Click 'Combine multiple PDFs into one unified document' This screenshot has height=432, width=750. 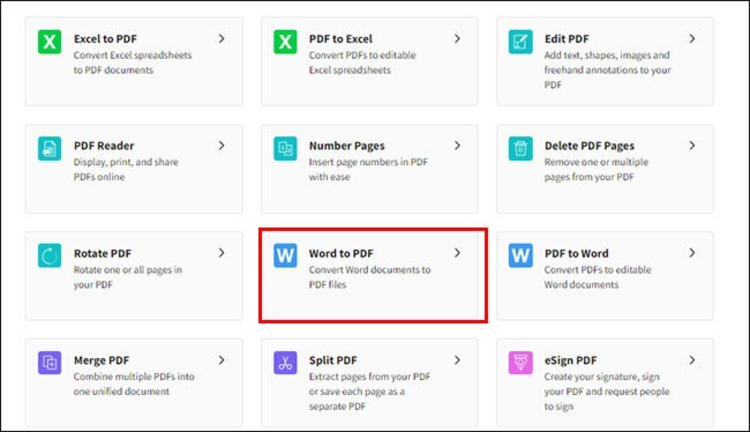pos(134,384)
